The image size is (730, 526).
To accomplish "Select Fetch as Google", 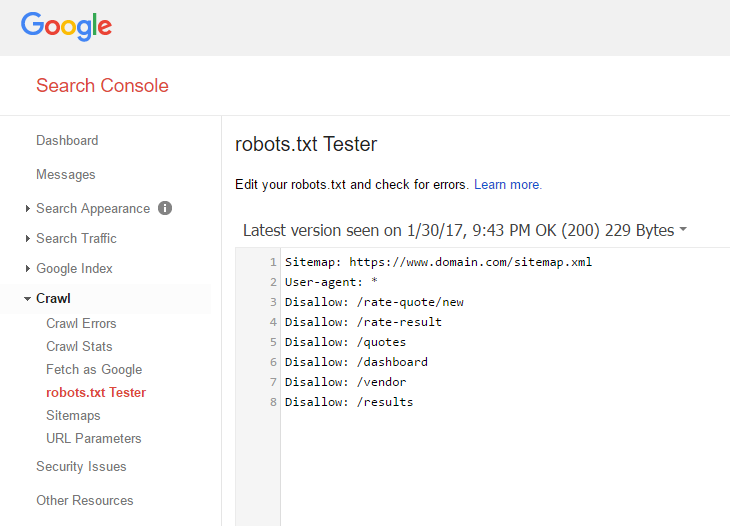I will point(94,370).
